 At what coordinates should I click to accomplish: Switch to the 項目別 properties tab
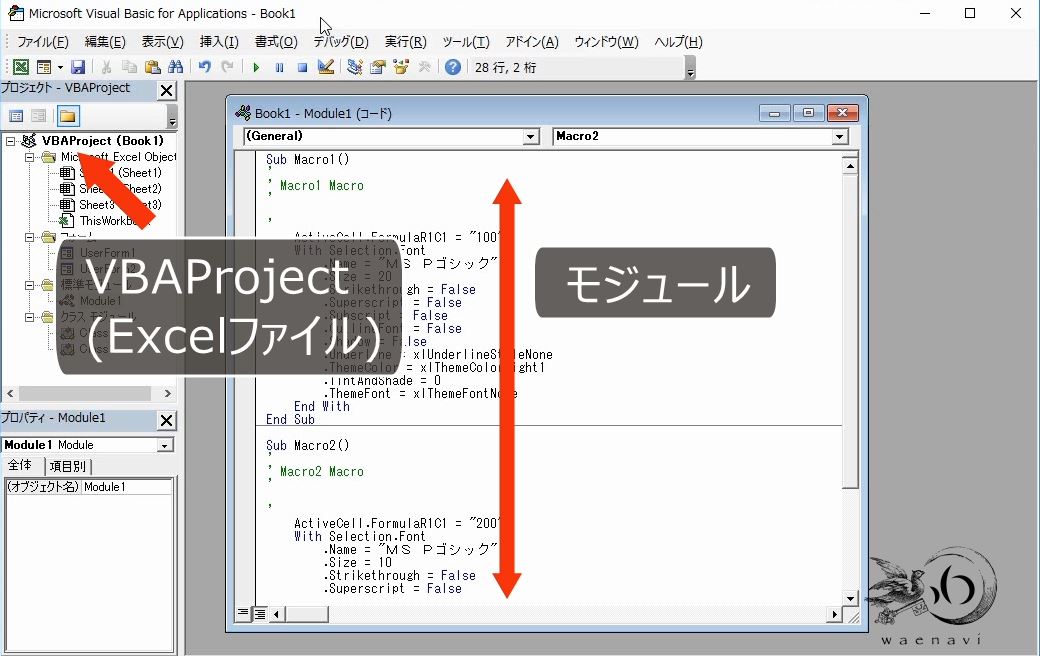coord(67,466)
